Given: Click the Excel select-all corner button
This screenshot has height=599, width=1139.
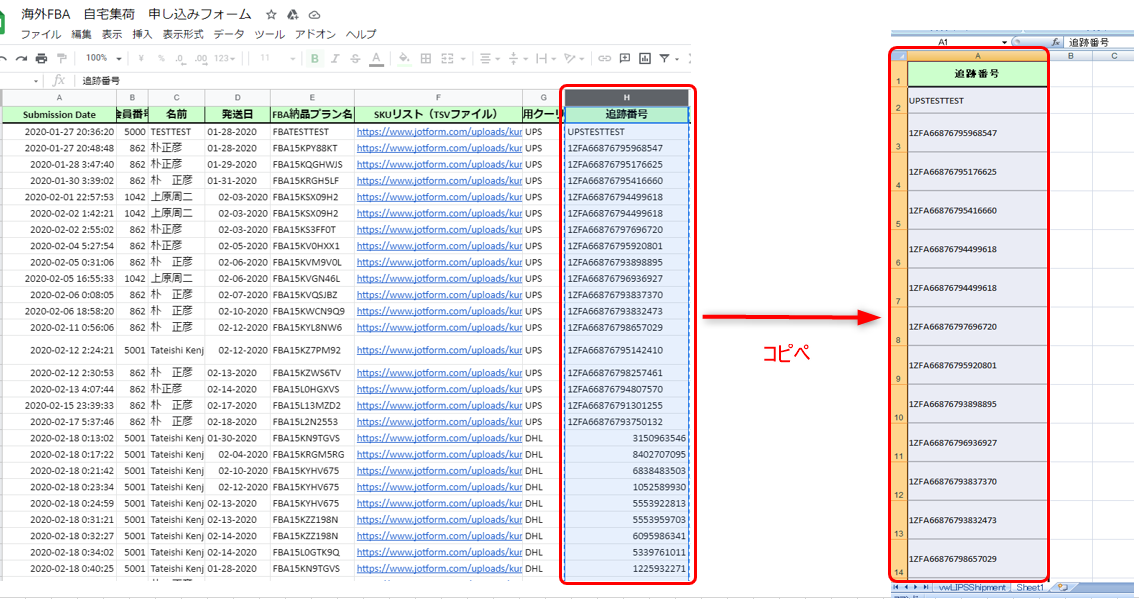Looking at the screenshot, I should (899, 56).
